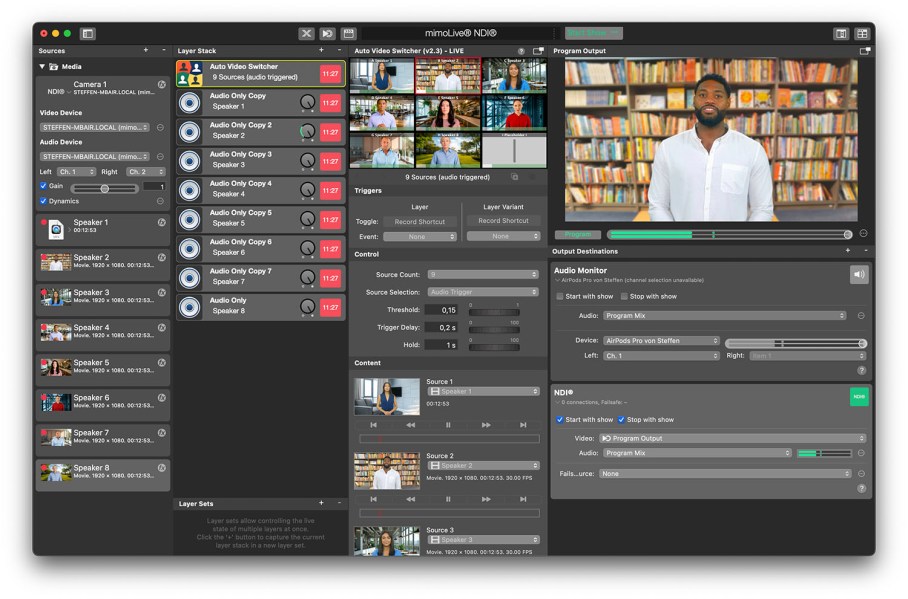The height and width of the screenshot is (599, 908).
Task: Click the Speaker 2 thumbnail in switcher grid
Action: point(448,75)
